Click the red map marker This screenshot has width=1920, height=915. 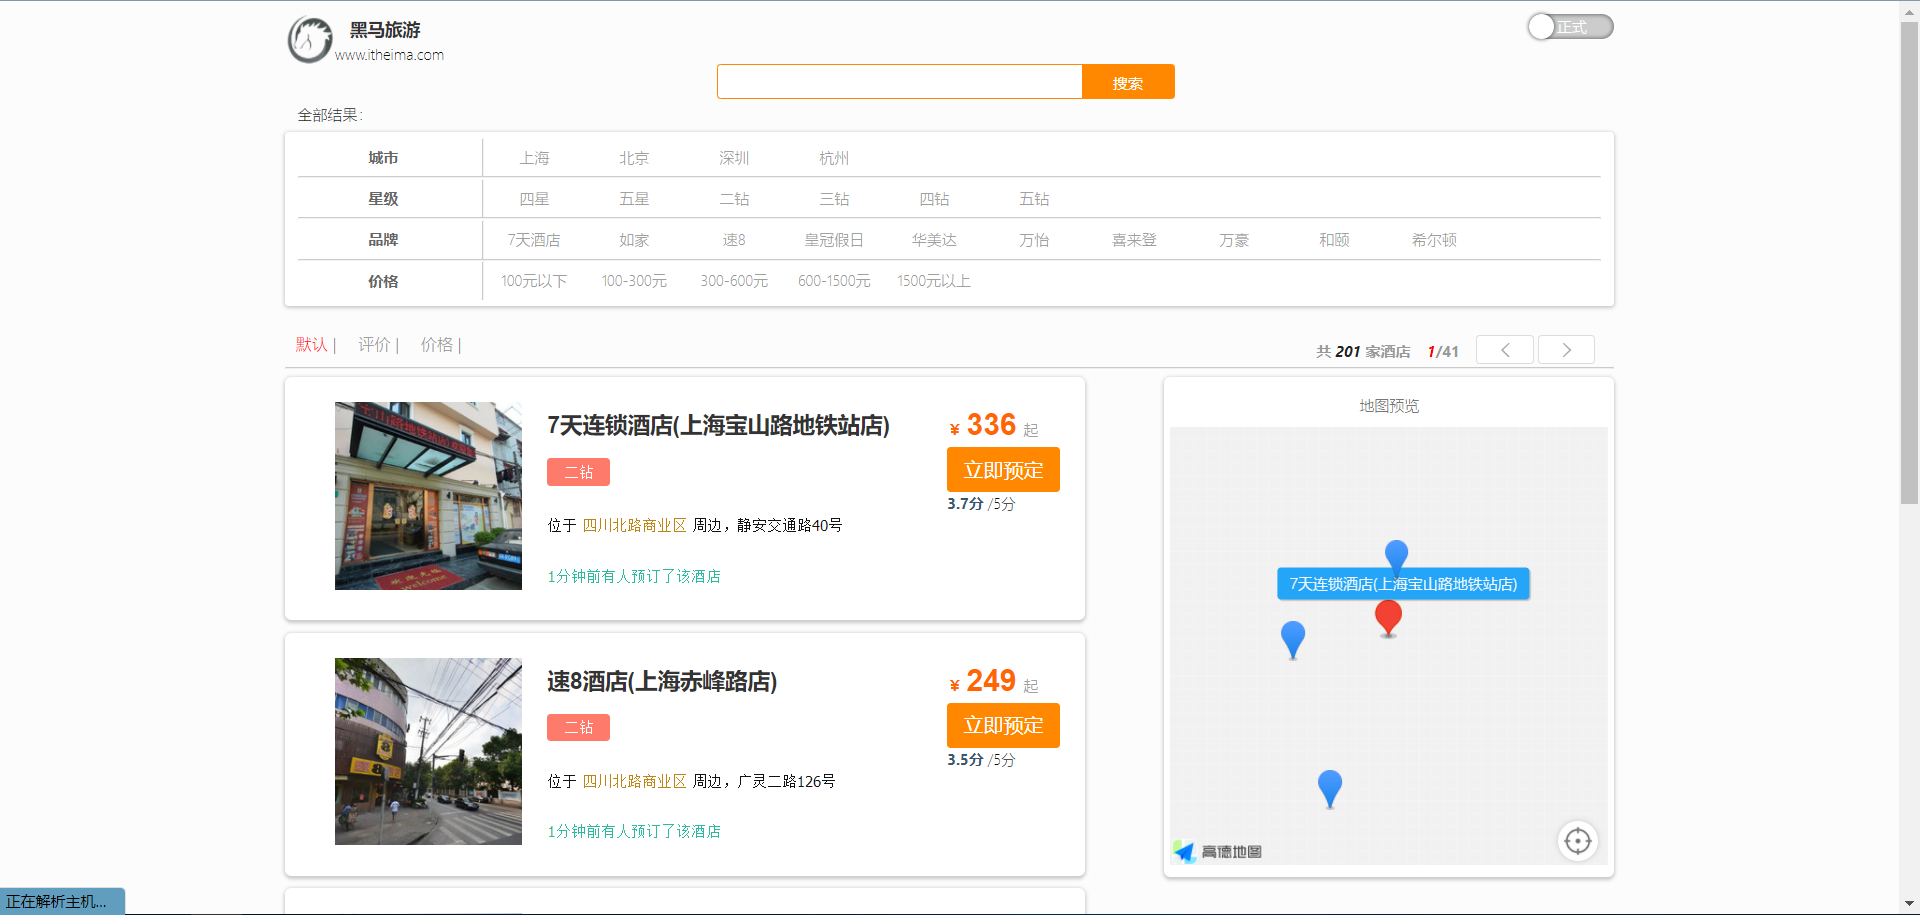click(1388, 617)
